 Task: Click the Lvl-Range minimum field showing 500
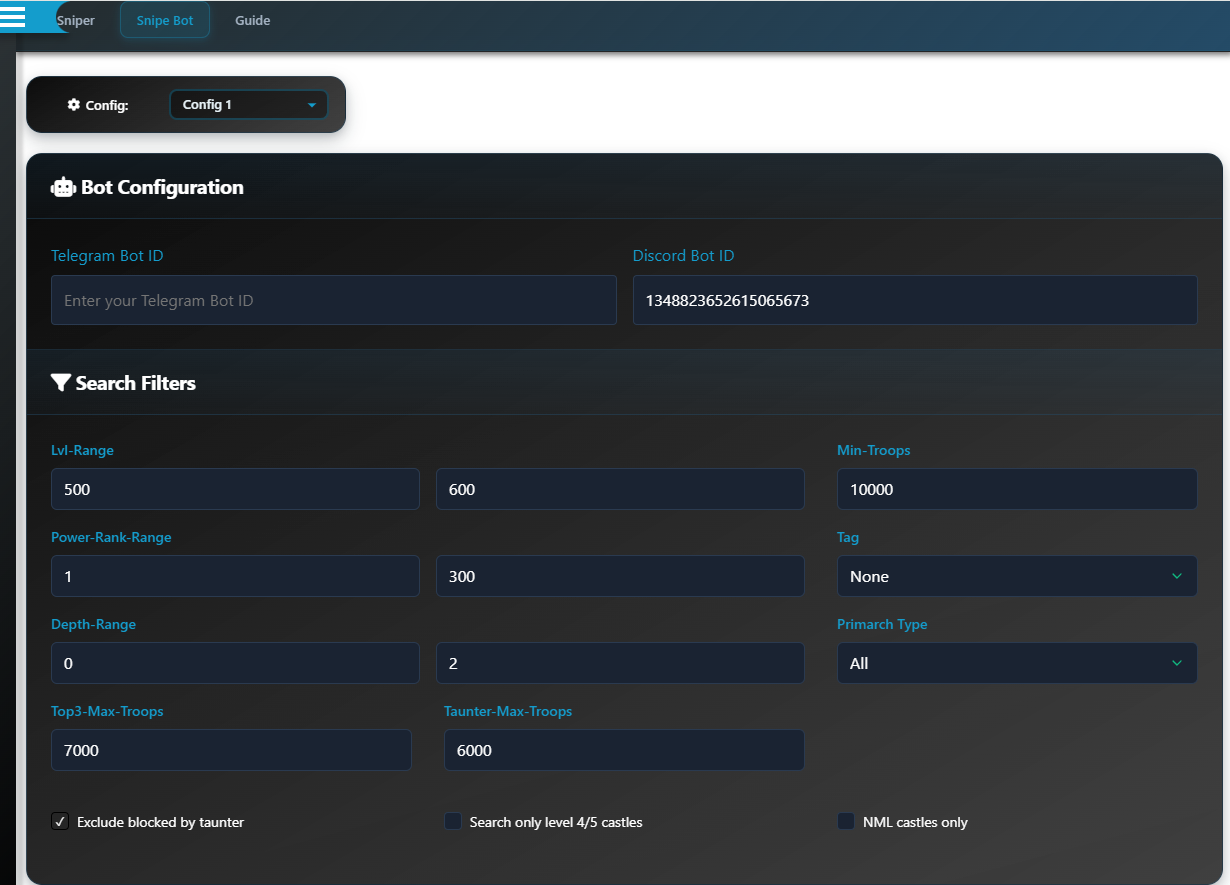[235, 490]
